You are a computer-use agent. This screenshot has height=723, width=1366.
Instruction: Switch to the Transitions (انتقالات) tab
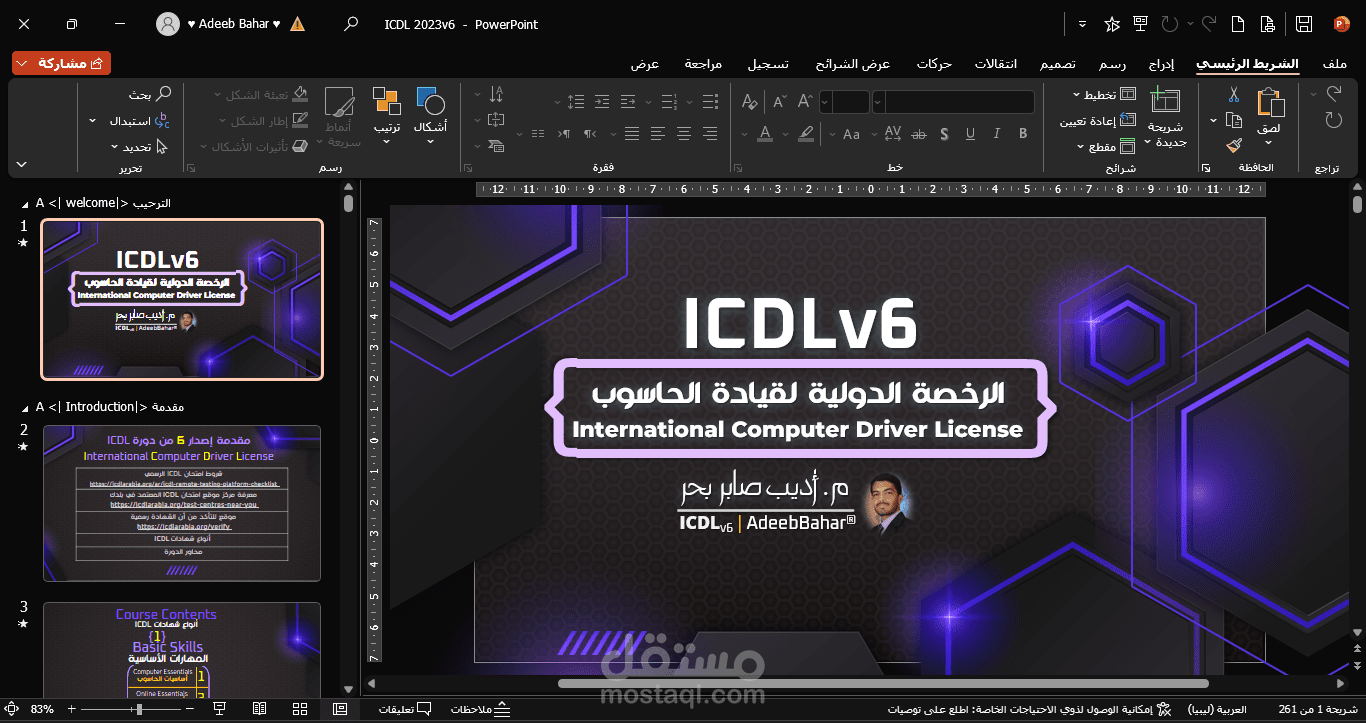996,64
